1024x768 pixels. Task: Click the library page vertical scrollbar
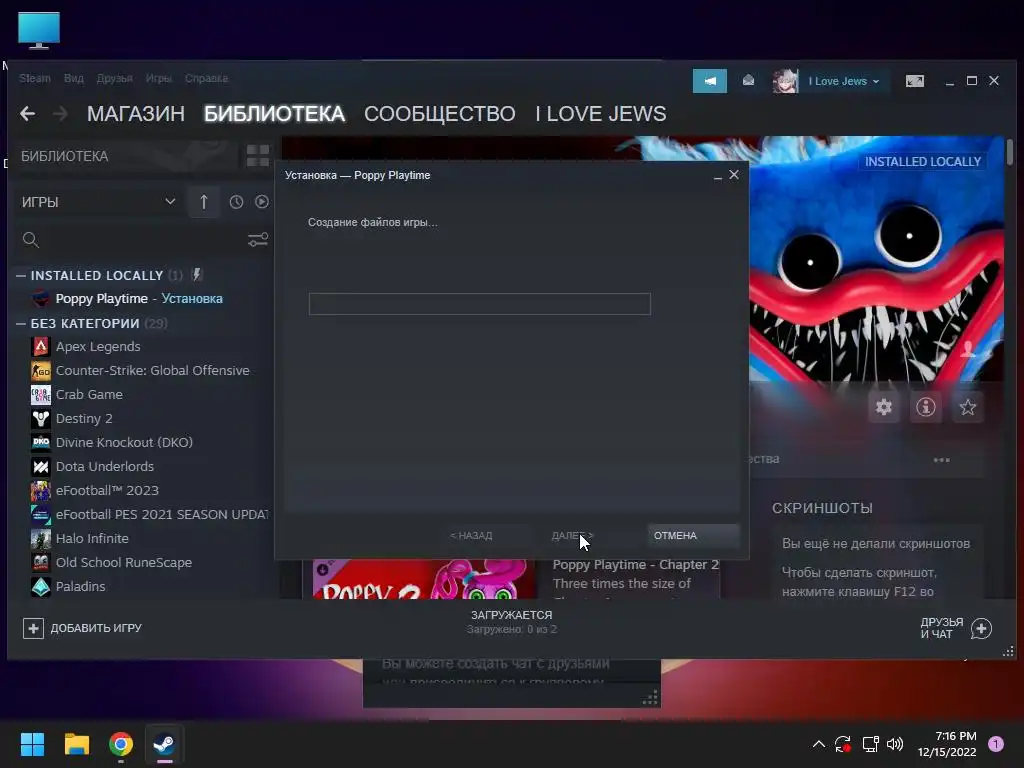pyautogui.click(x=1010, y=153)
